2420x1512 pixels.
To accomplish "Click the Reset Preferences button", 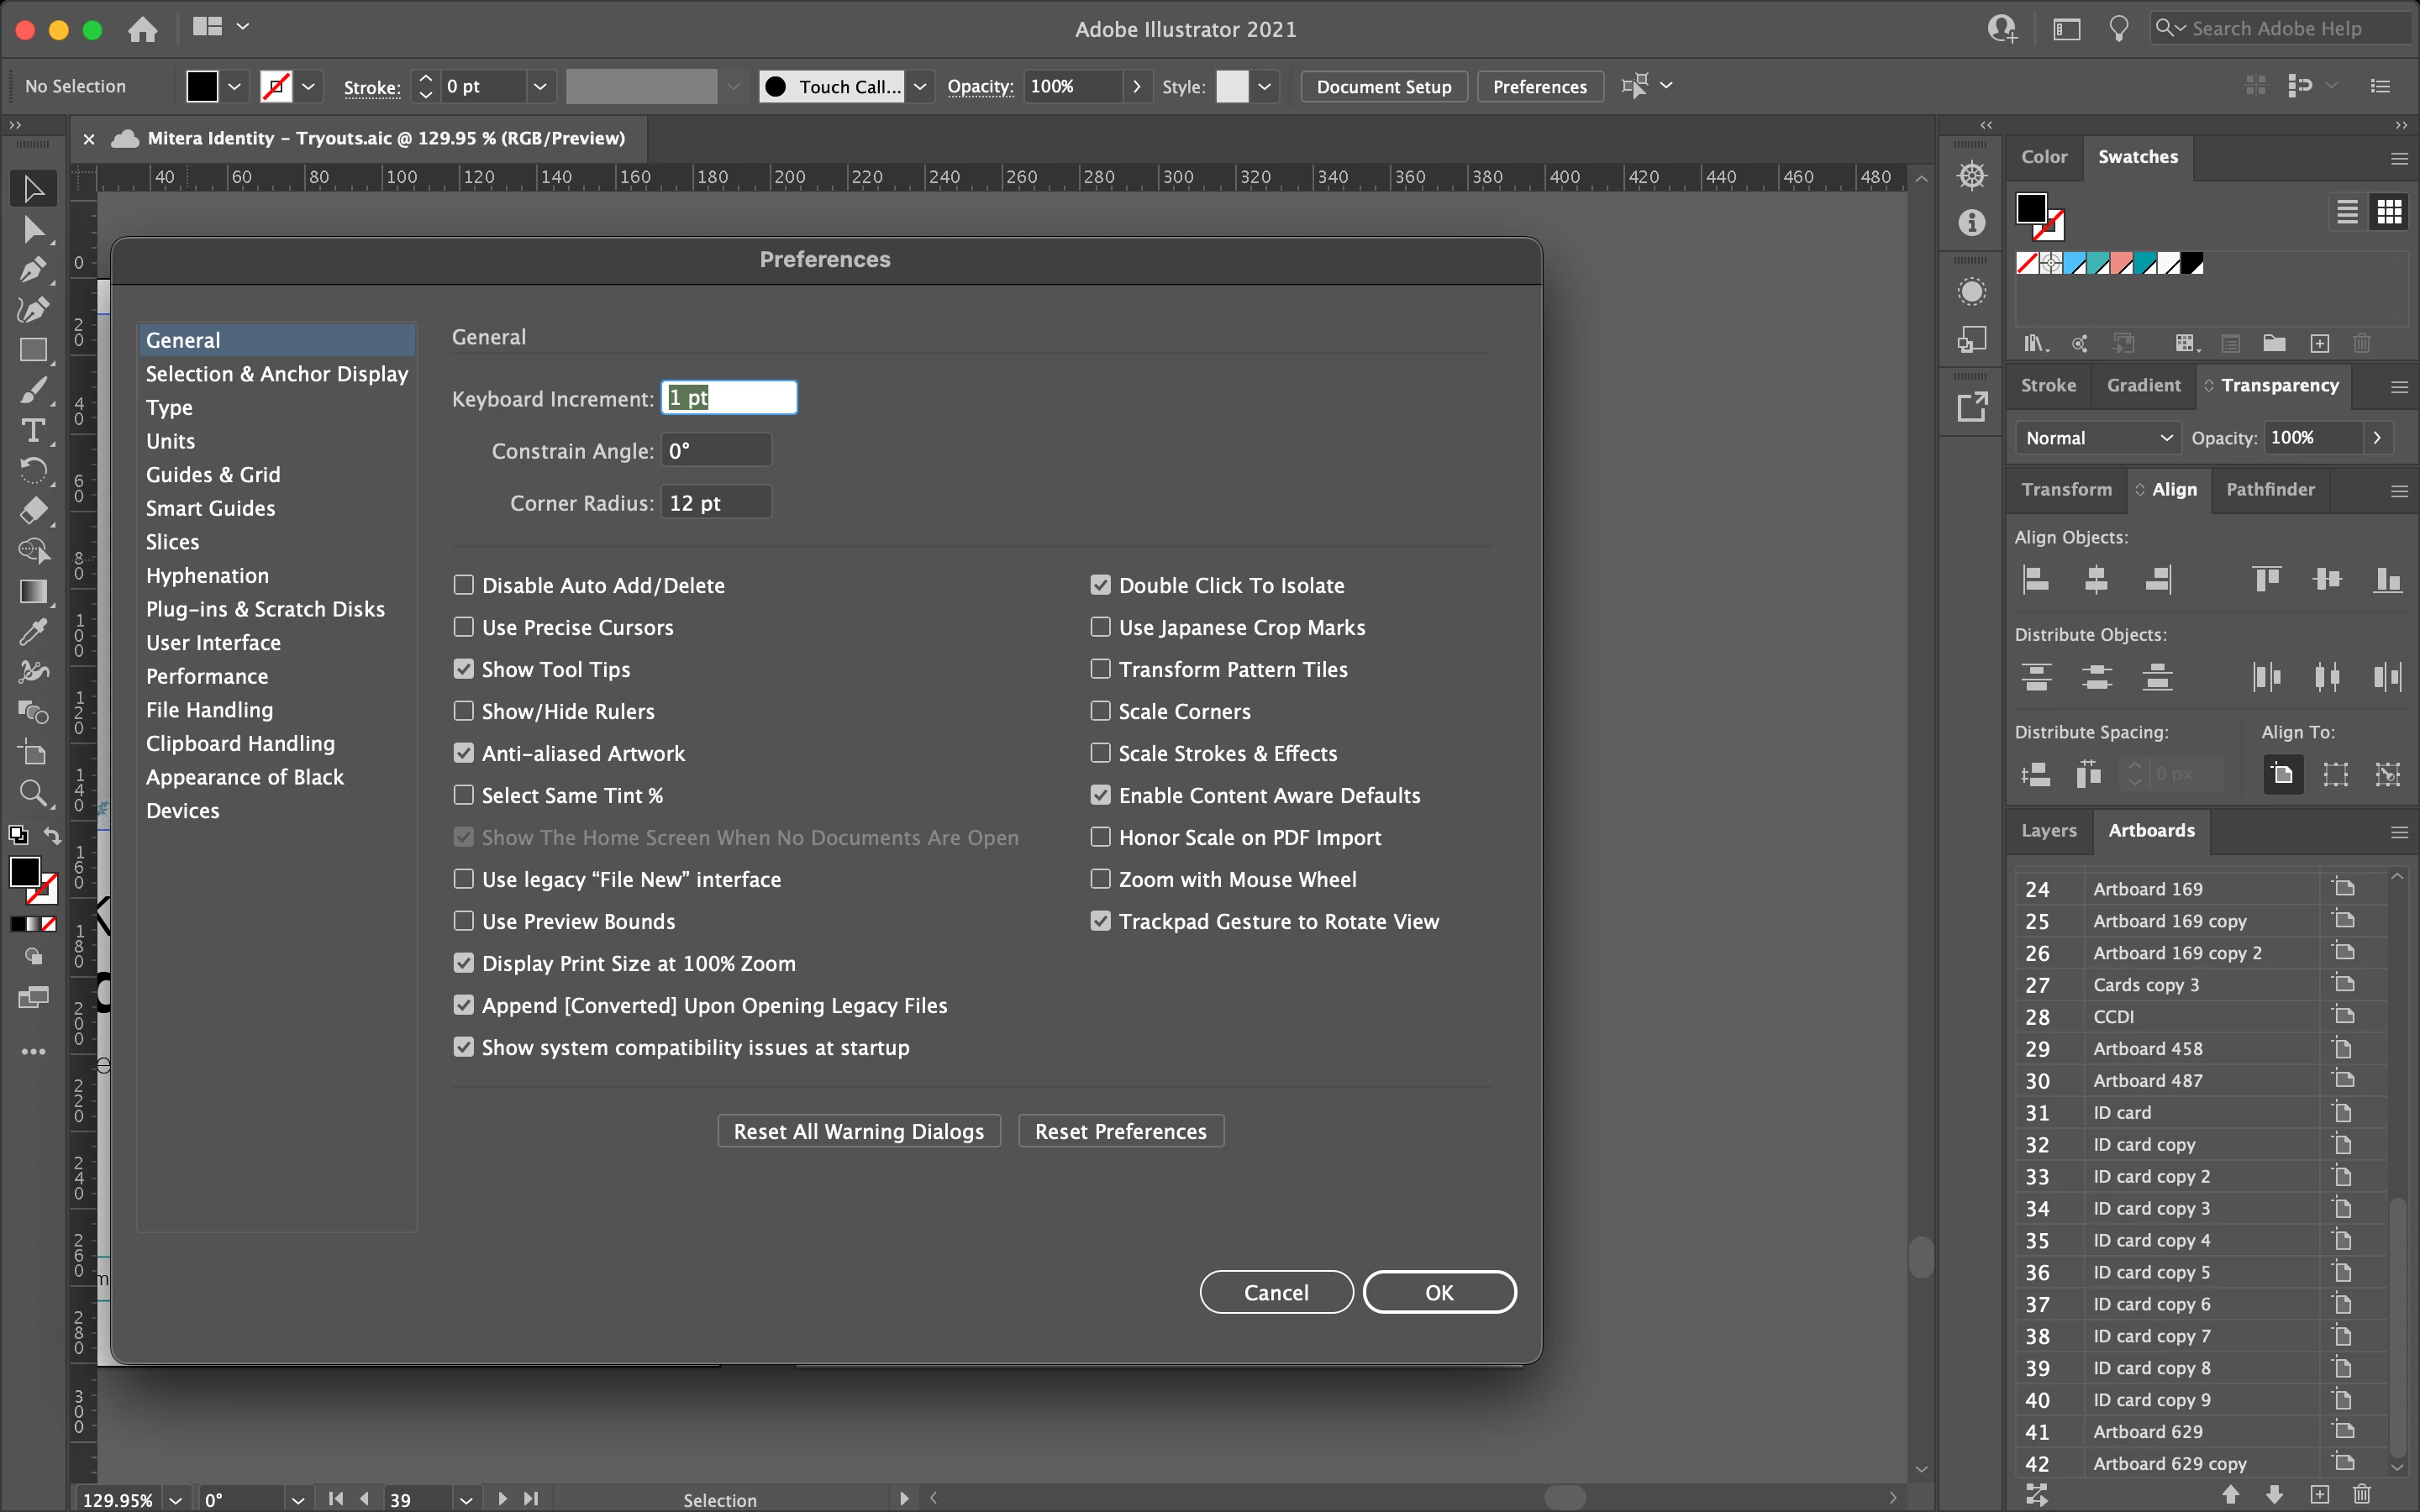I will coord(1120,1131).
